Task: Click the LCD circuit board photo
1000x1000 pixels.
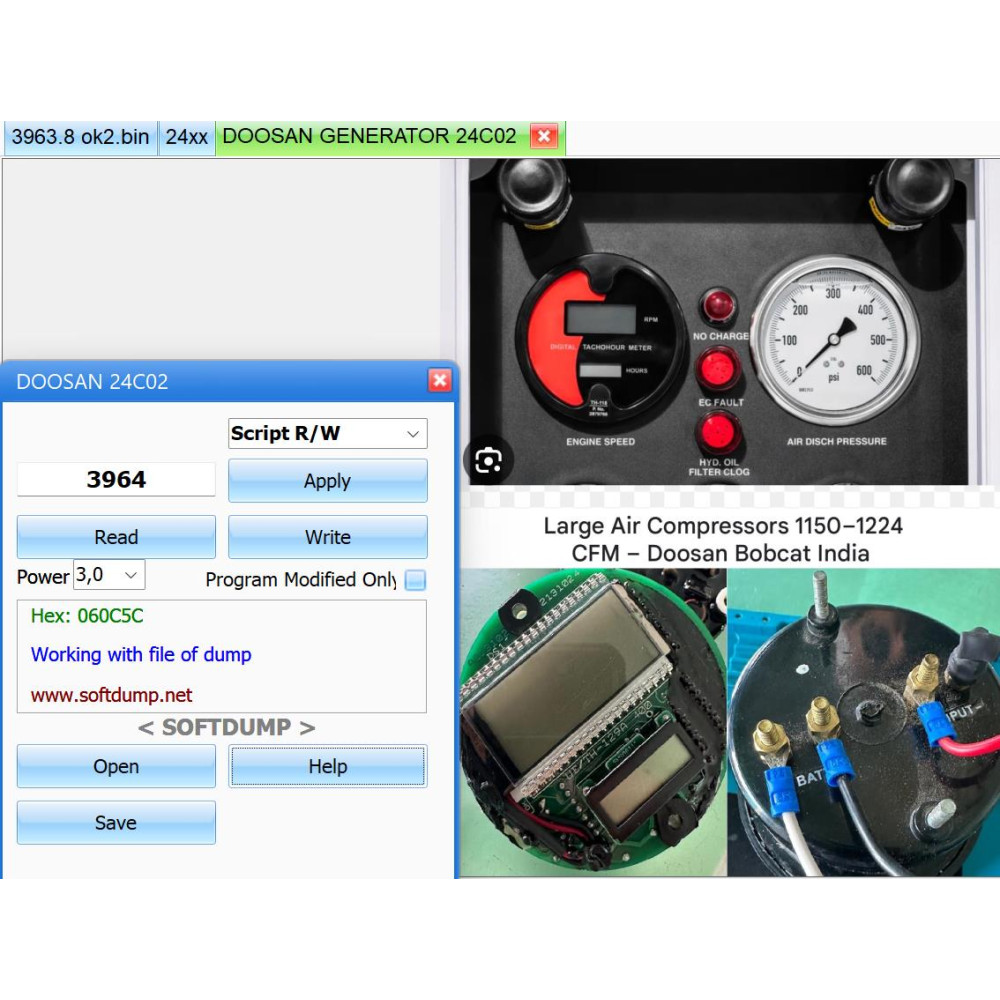Action: [594, 722]
